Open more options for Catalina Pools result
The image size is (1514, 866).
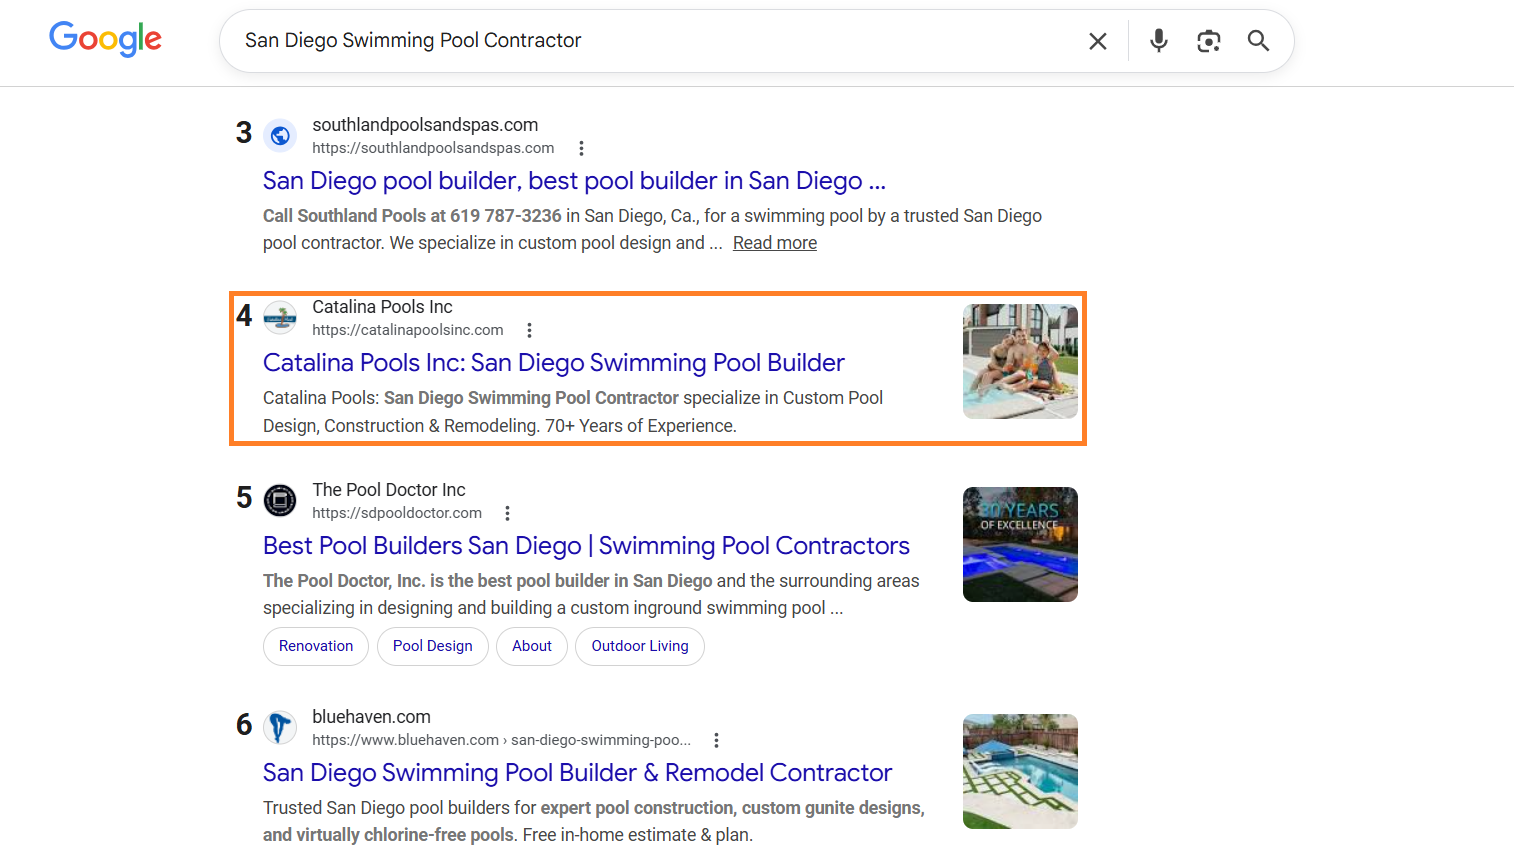[529, 330]
